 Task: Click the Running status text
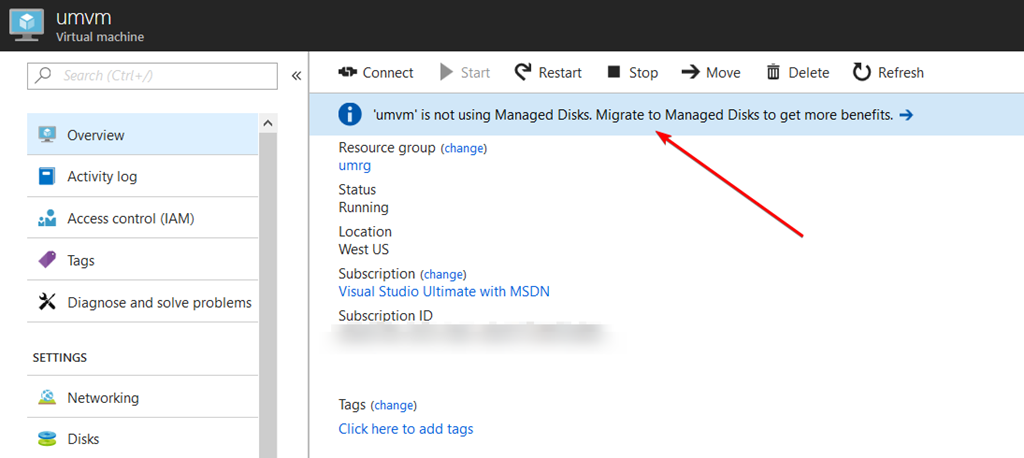pos(363,208)
